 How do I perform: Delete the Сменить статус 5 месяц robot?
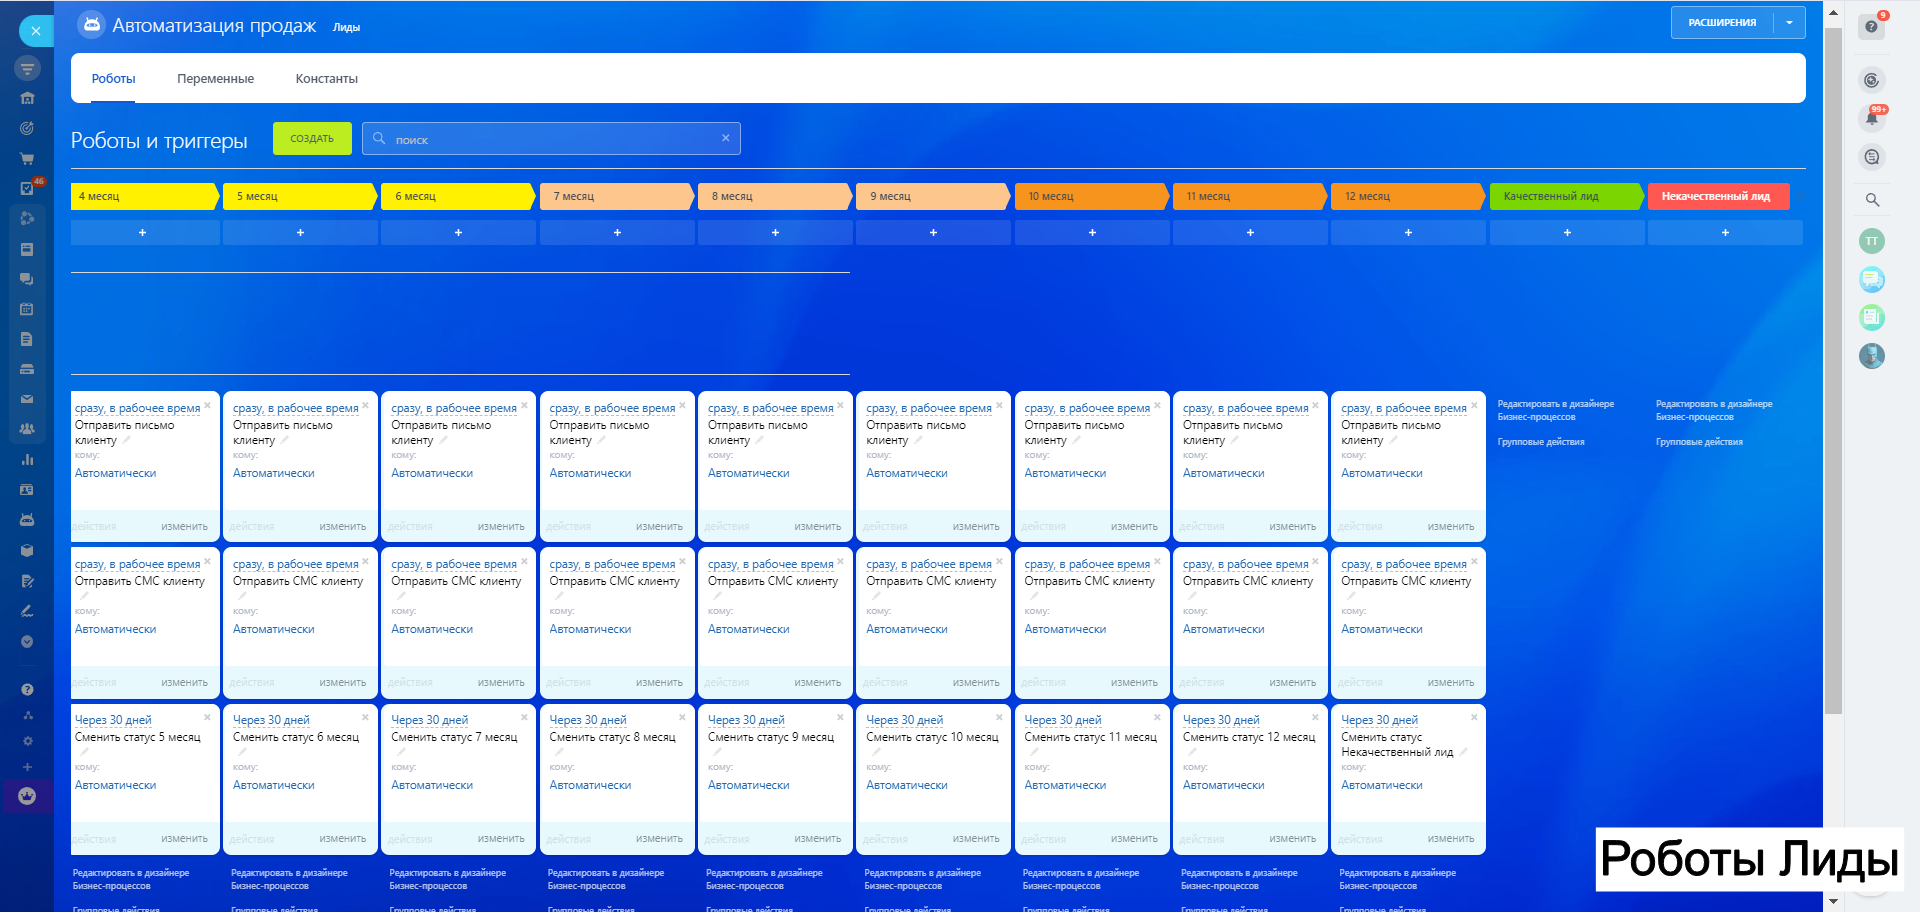[207, 717]
